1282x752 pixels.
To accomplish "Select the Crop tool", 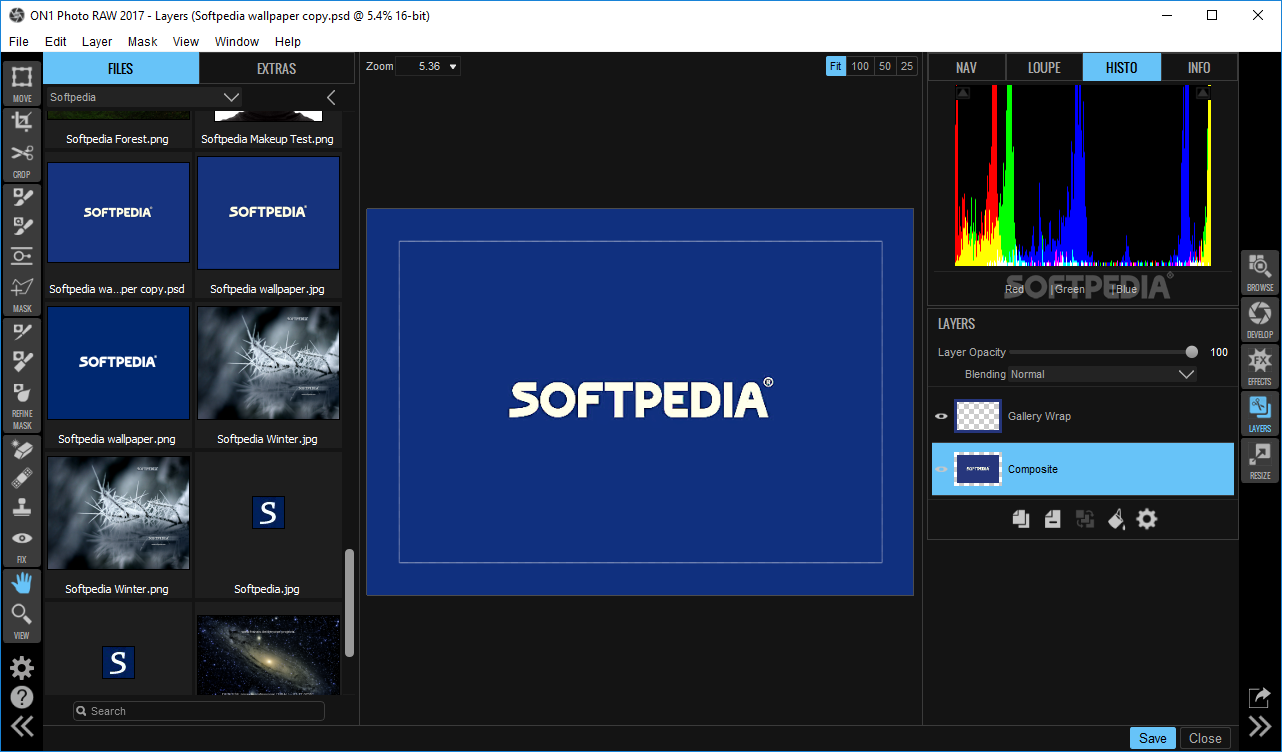I will (22, 122).
